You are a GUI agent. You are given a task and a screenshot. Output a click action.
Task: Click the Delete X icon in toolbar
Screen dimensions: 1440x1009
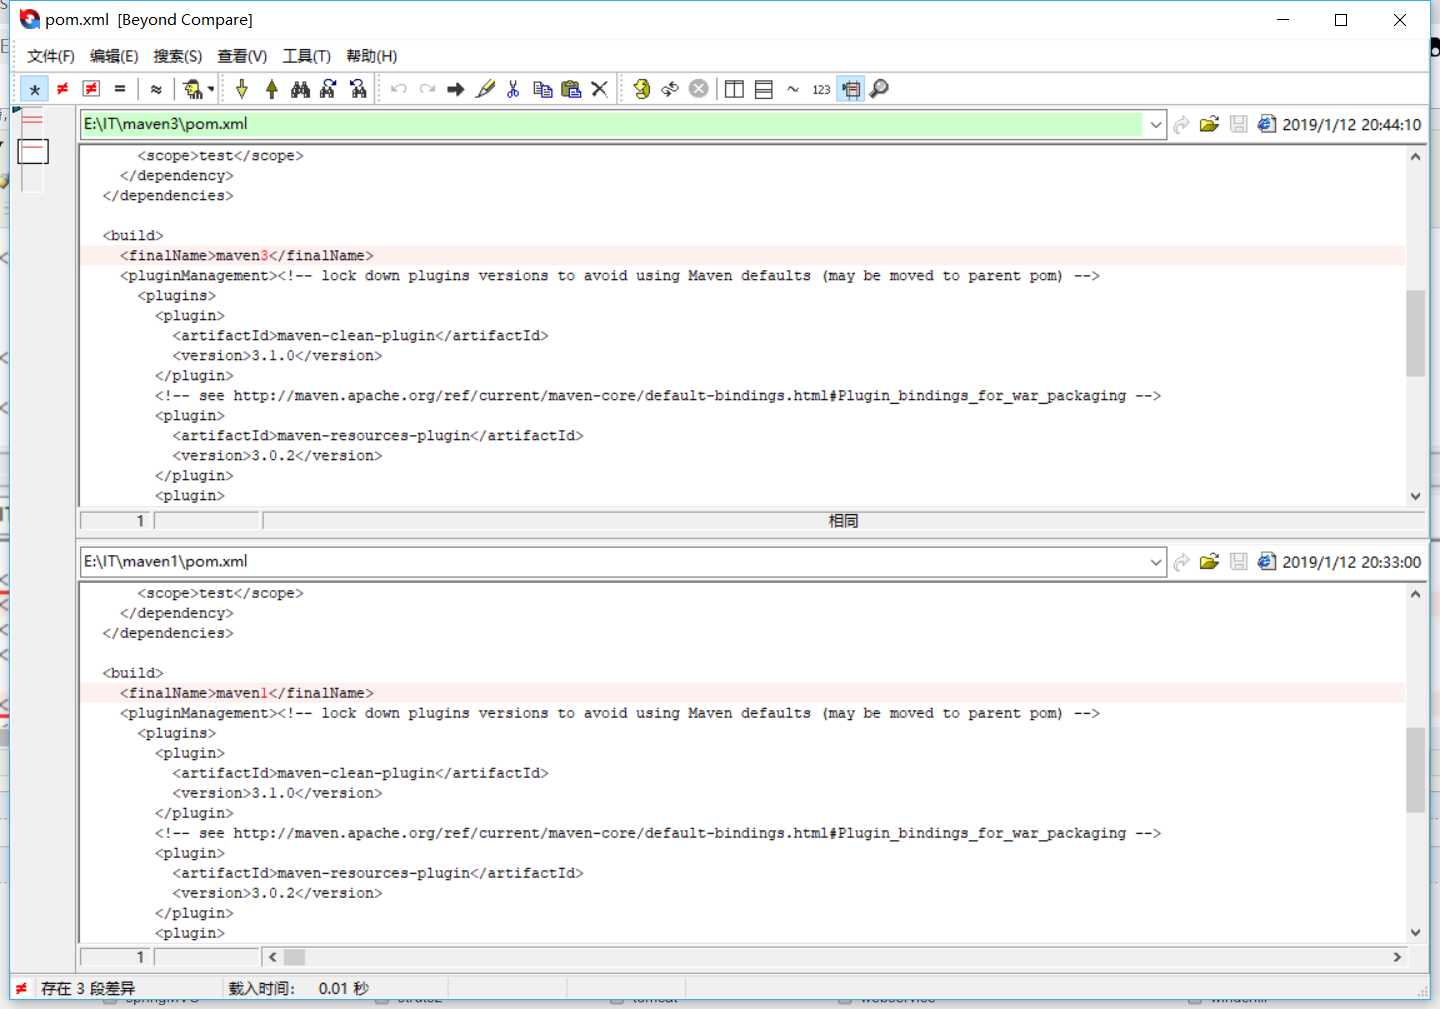(600, 89)
